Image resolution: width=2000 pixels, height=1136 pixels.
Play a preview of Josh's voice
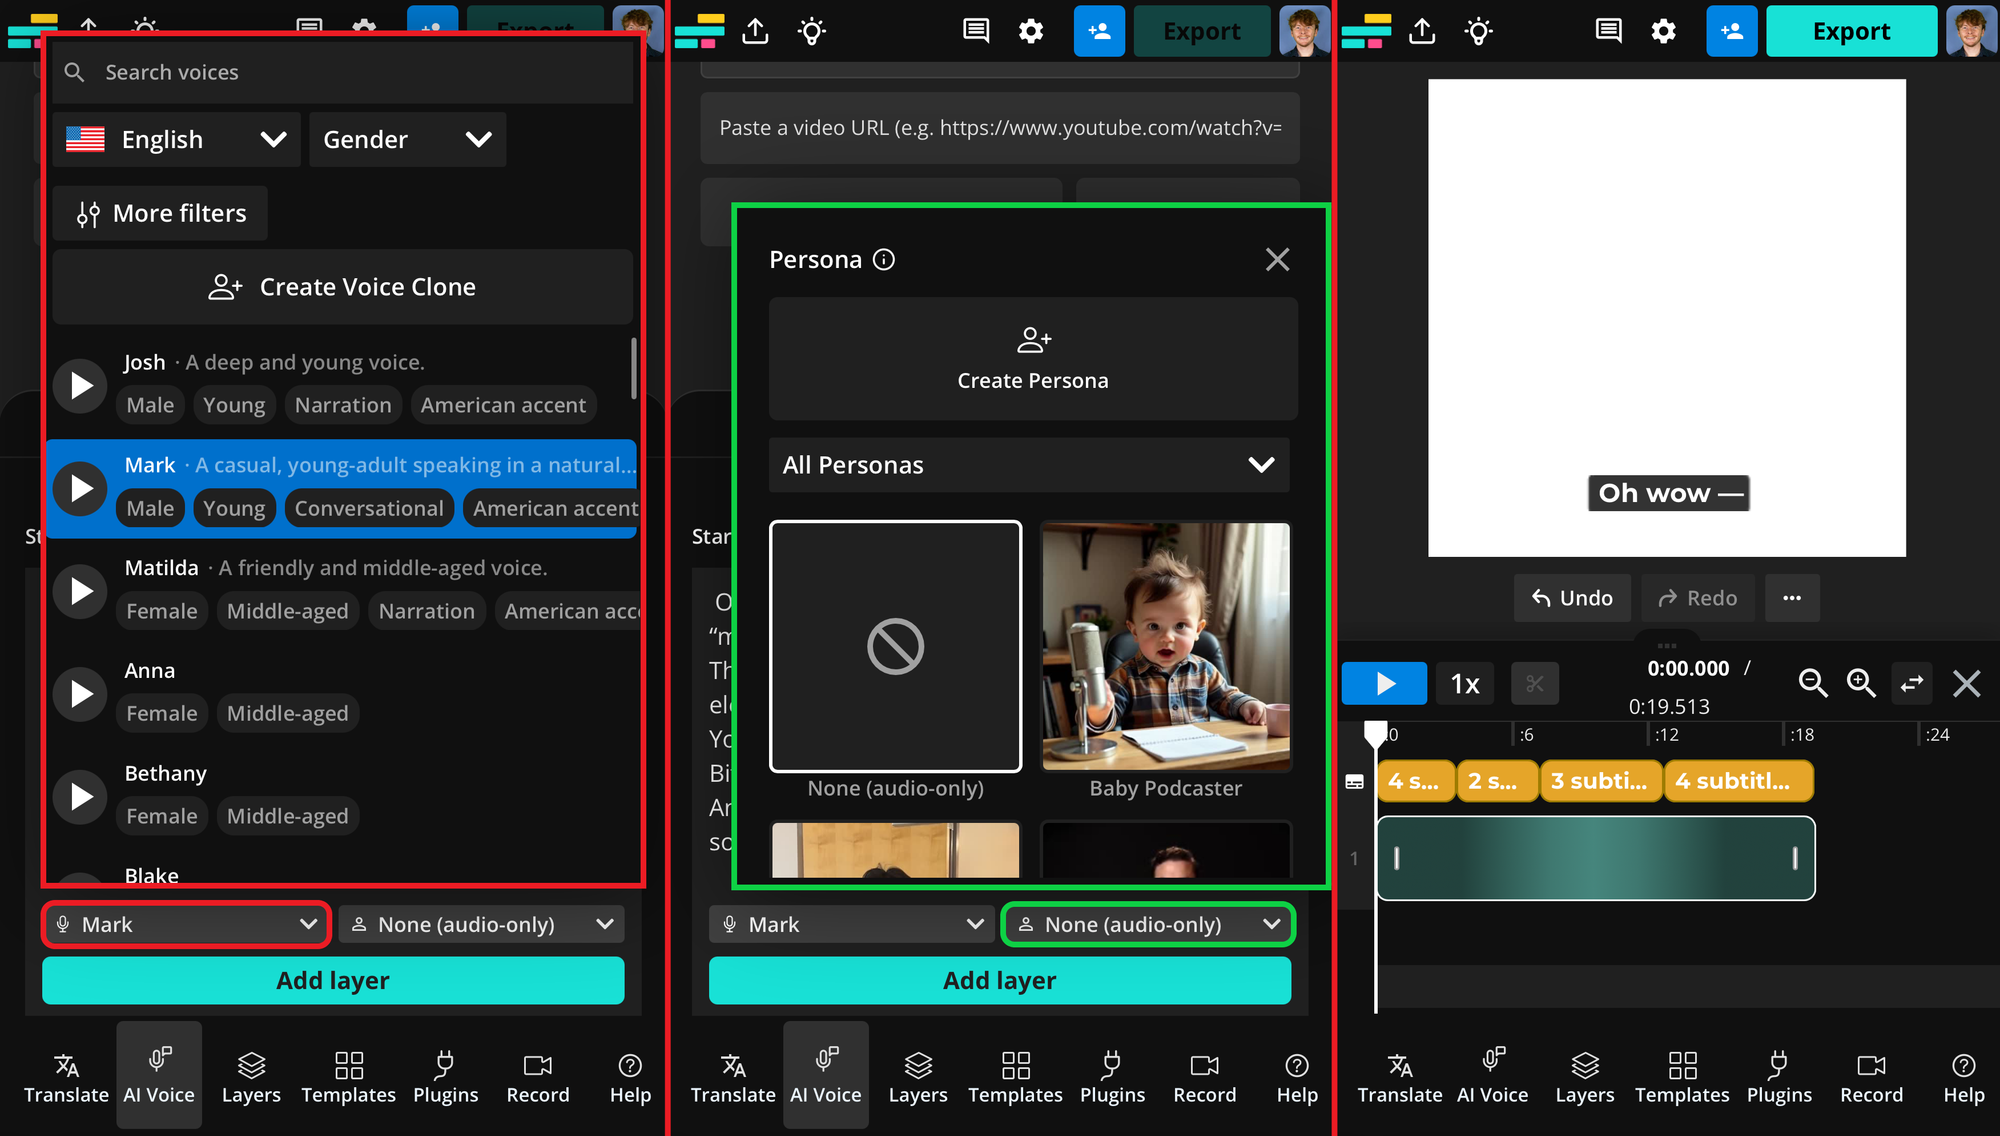coord(80,386)
